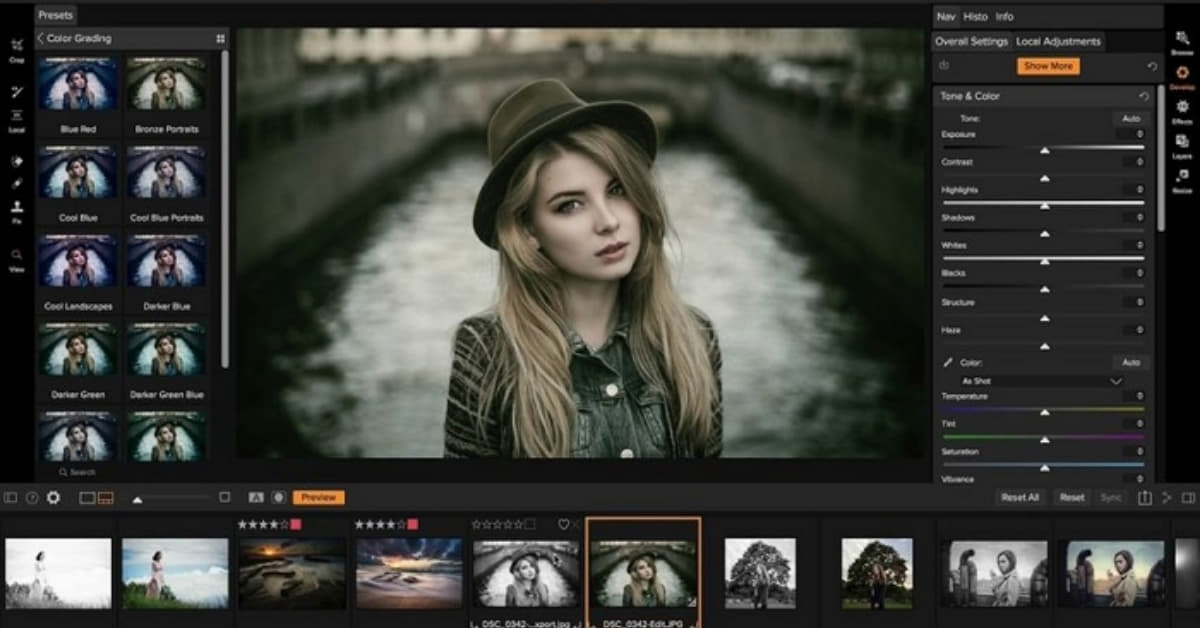1200x628 pixels.
Task: Toggle the A clipping view button
Action: [255, 497]
